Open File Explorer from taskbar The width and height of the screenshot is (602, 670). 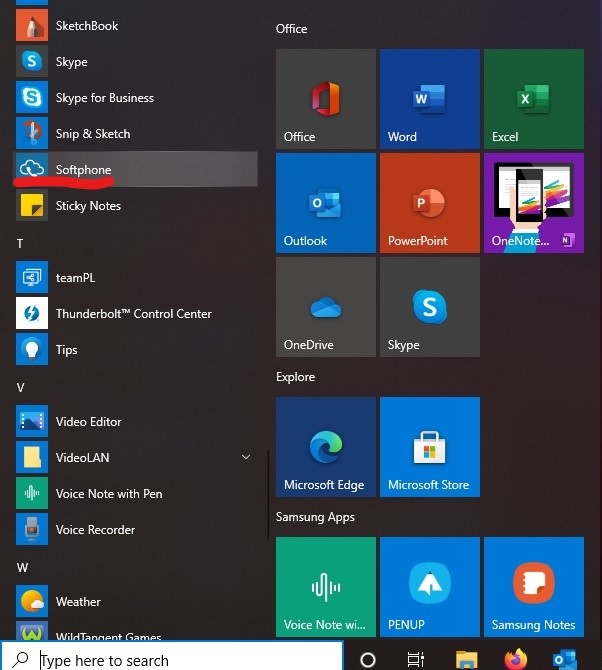[x=466, y=660]
